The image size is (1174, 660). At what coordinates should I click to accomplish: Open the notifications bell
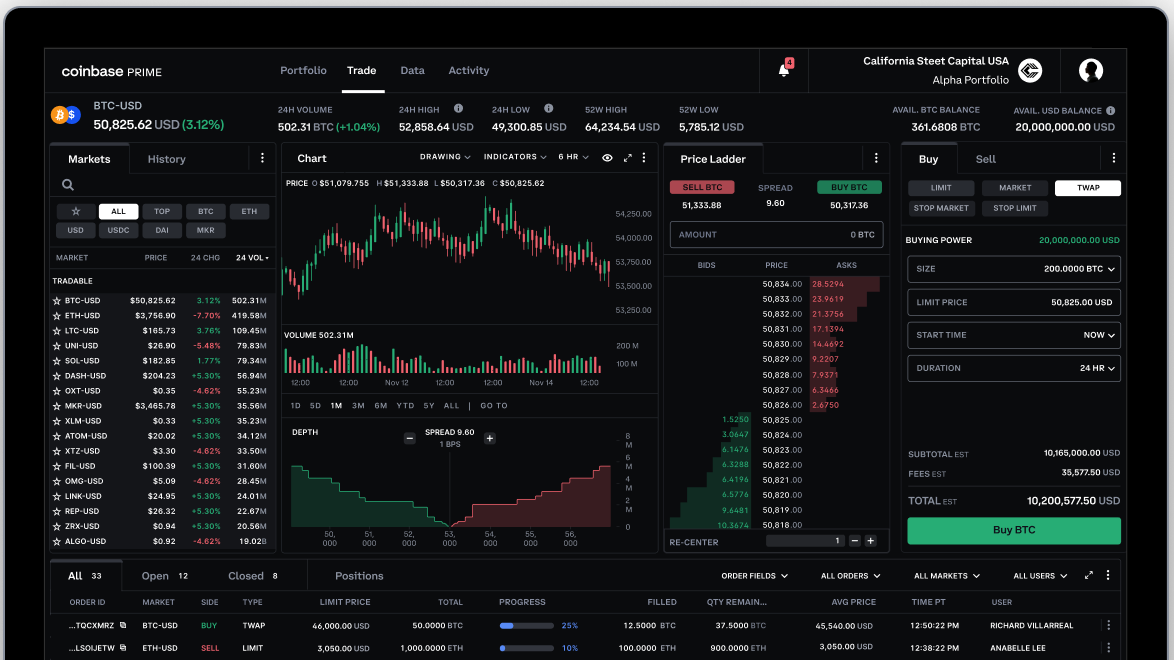[x=784, y=70]
